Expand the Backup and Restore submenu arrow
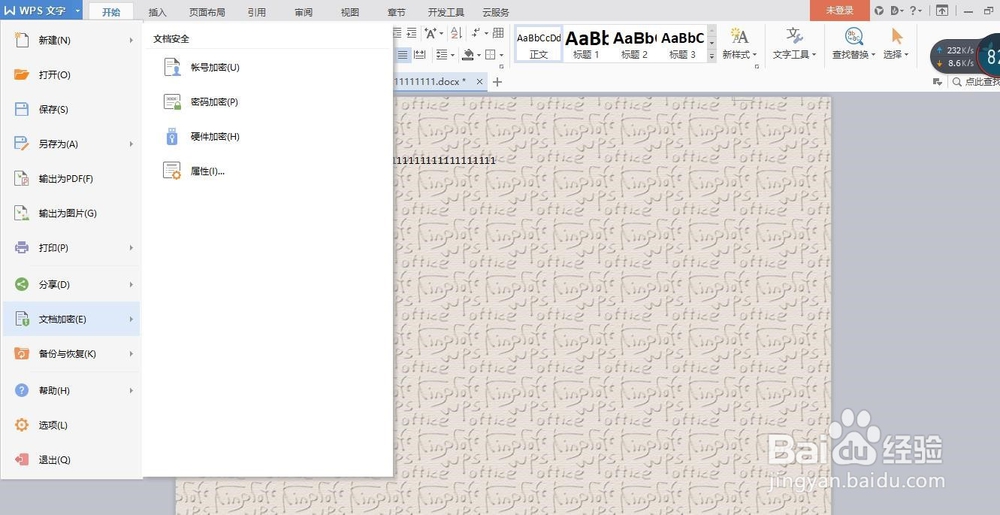1000x515 pixels. coord(131,354)
